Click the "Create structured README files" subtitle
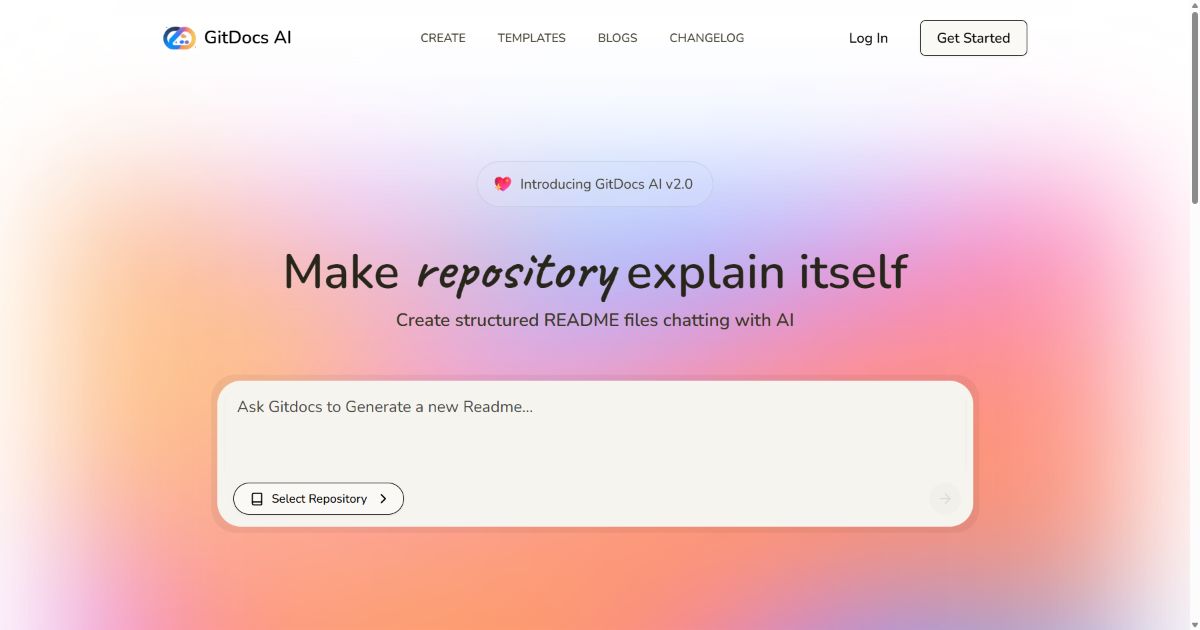Image resolution: width=1200 pixels, height=630 pixels. point(594,320)
